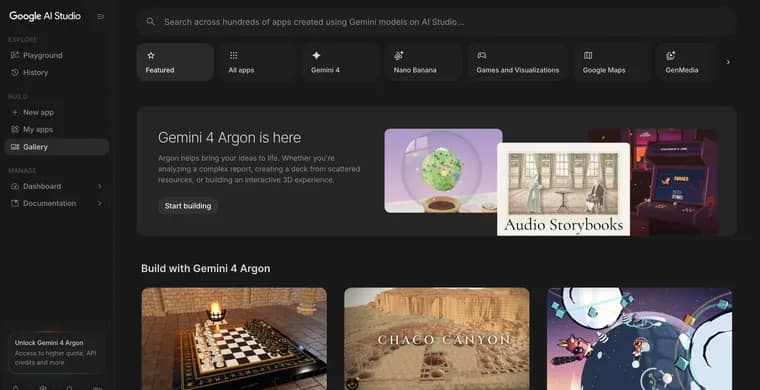The image size is (760, 390).
Task: Open the Nano Banana category tab
Action: [x=423, y=62]
